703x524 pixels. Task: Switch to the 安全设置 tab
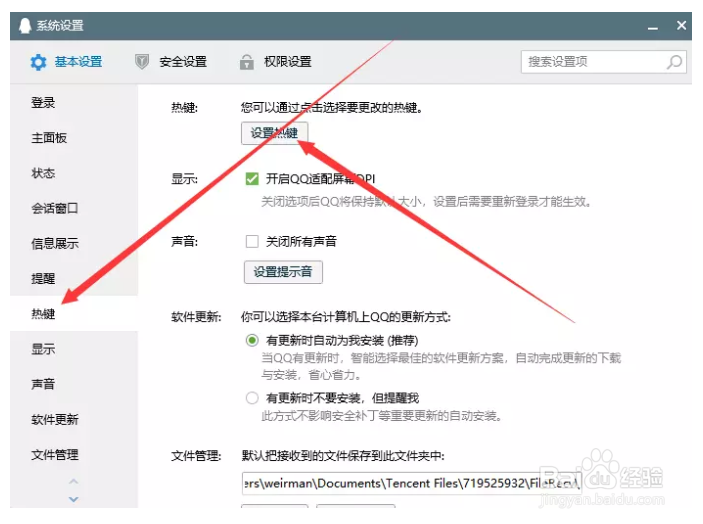point(171,62)
